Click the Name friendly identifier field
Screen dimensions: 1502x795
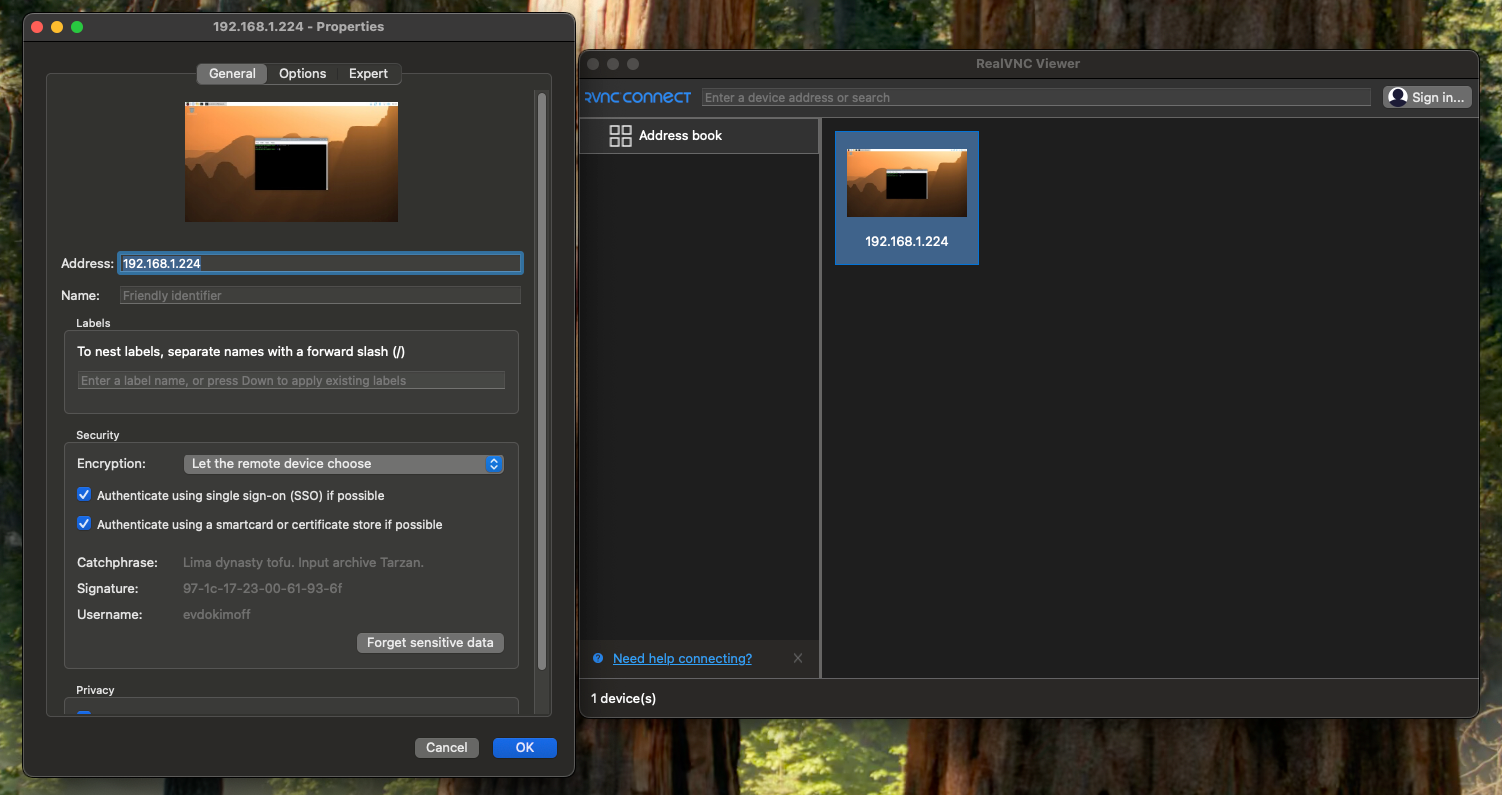pos(320,295)
